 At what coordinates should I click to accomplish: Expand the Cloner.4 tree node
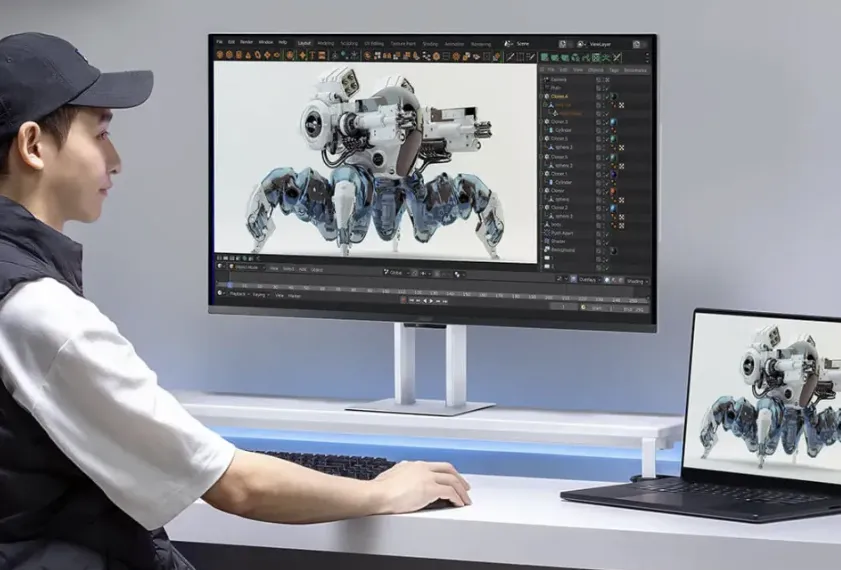[x=541, y=96]
